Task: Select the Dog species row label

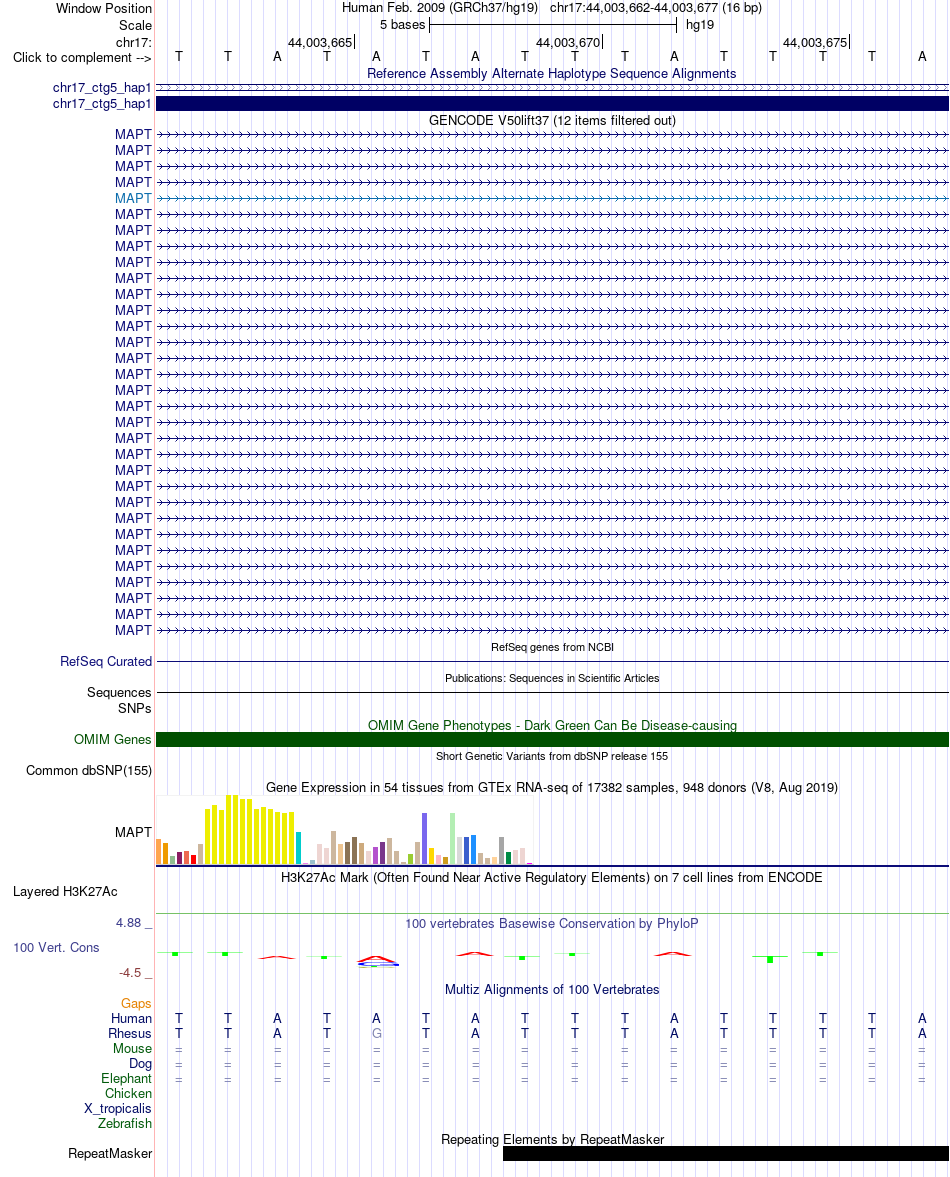Action: coord(140,1064)
